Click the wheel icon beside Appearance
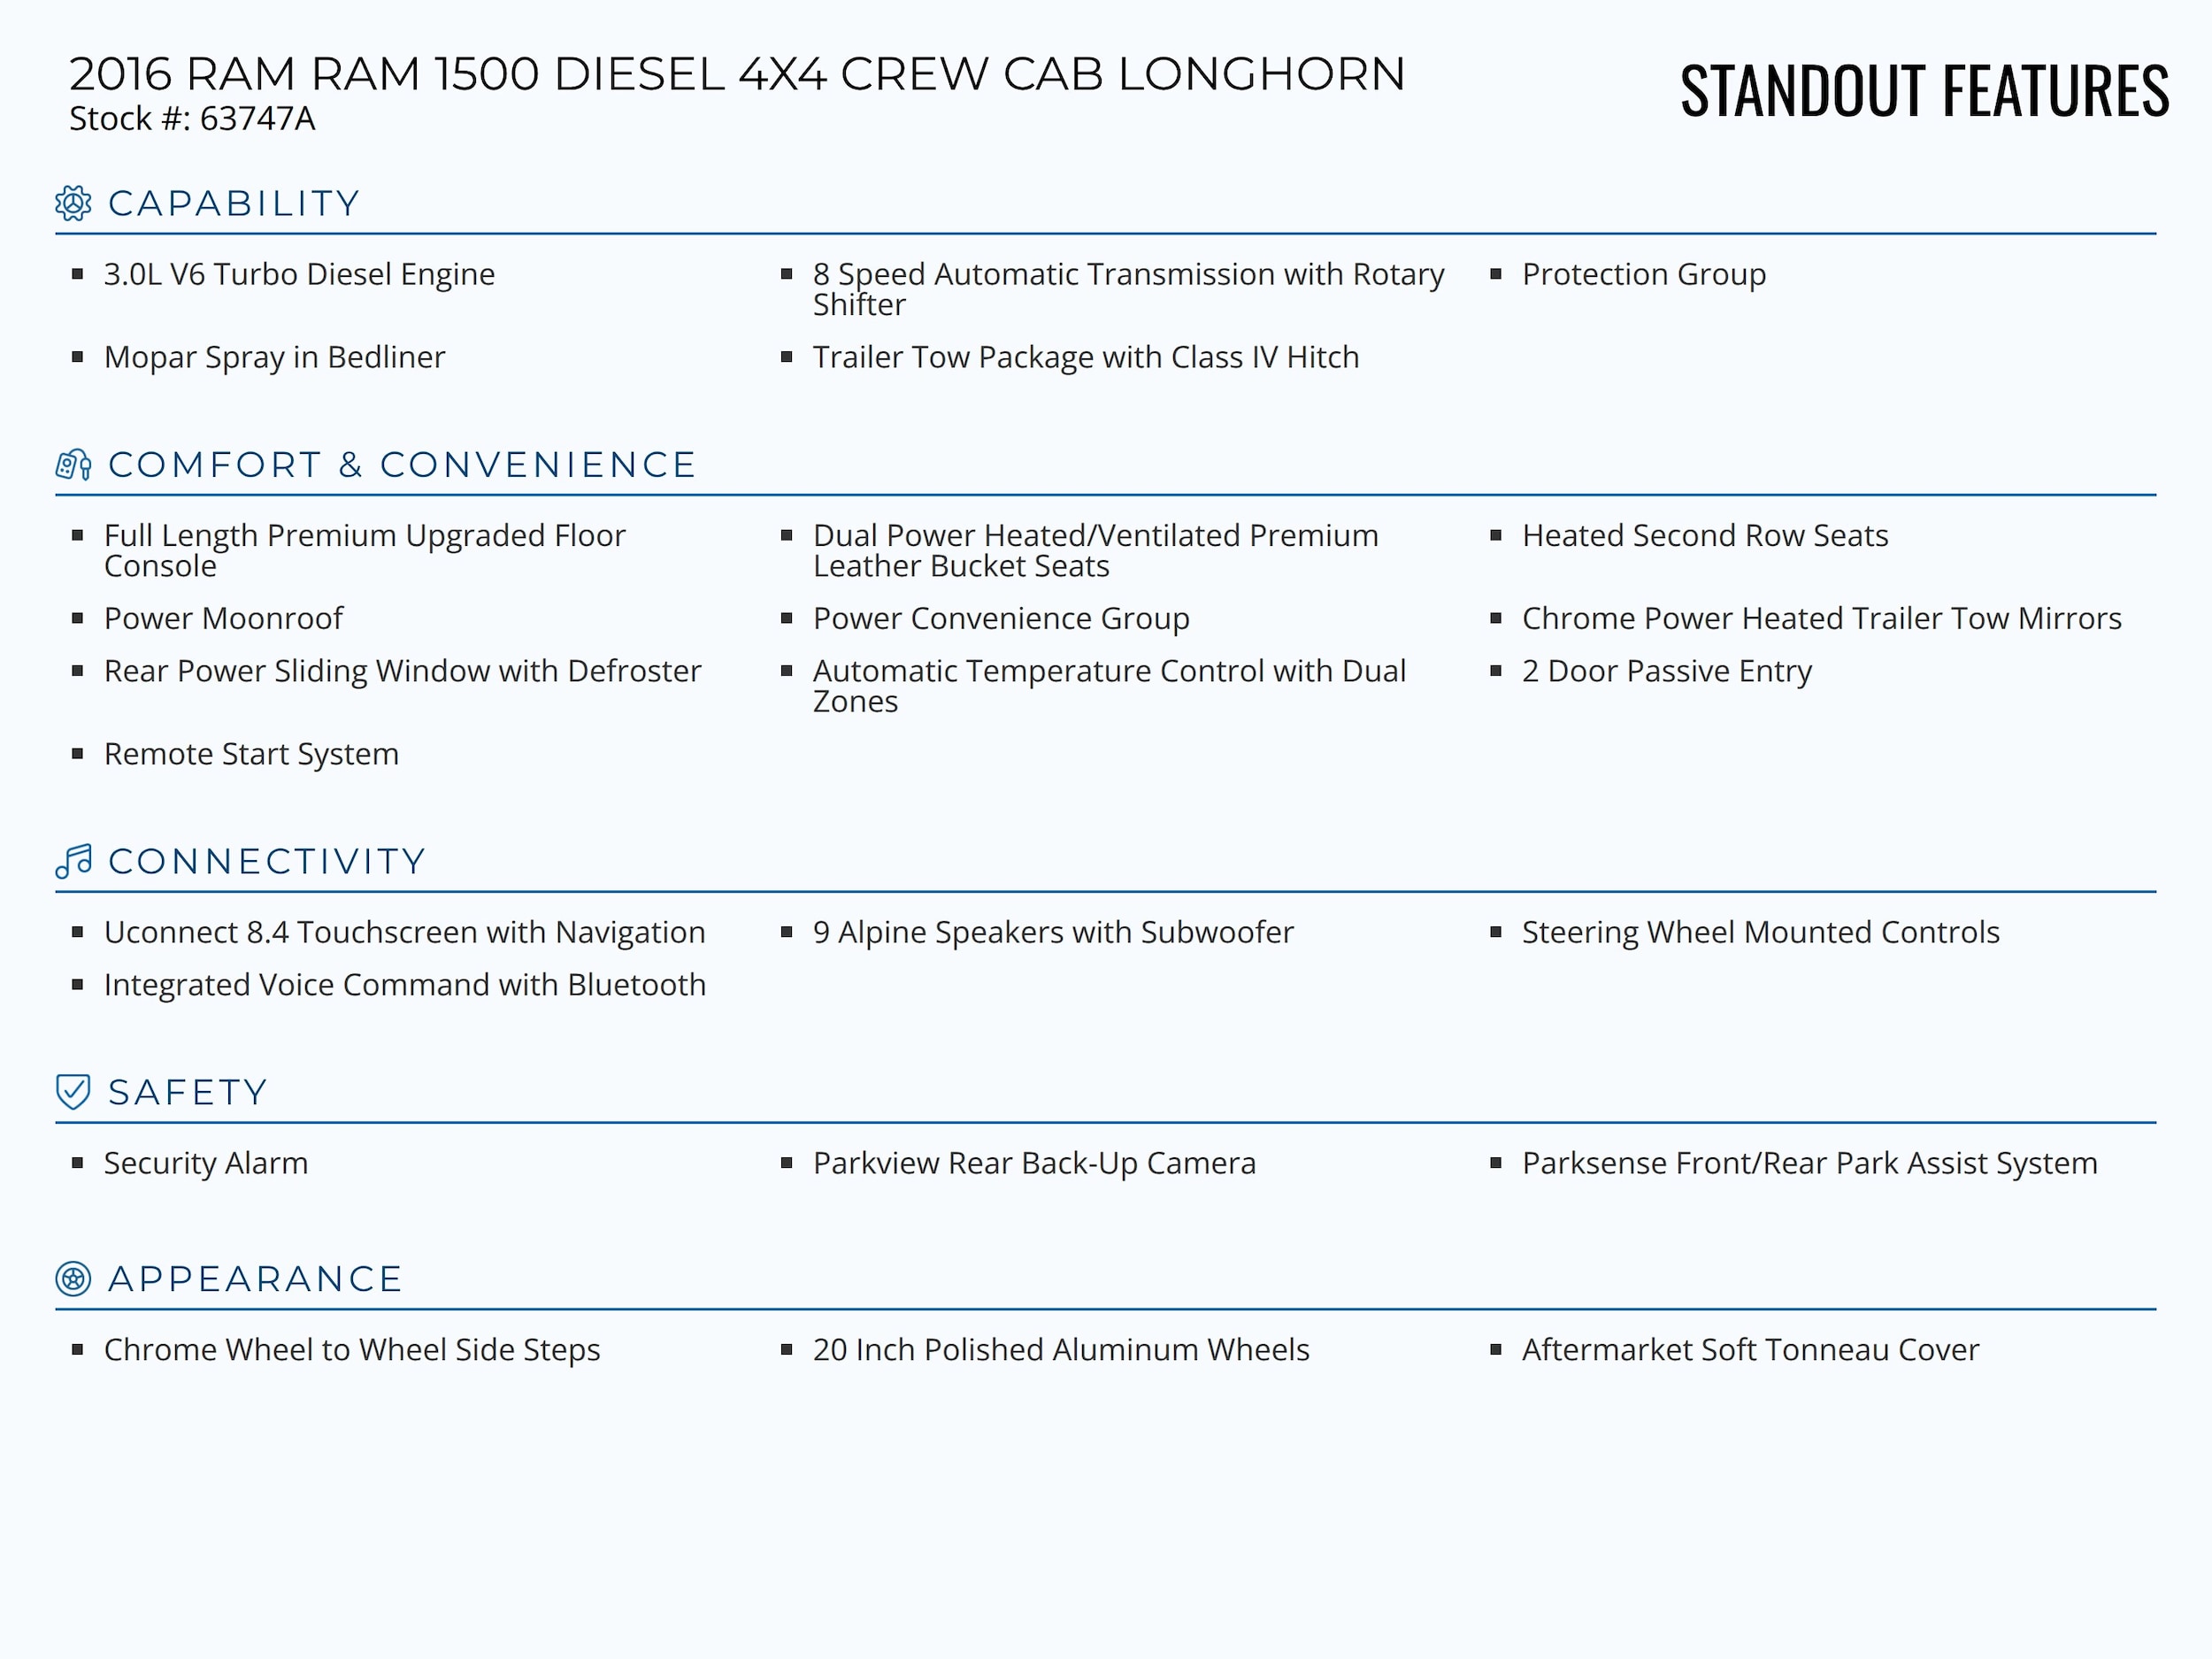 pos(73,1279)
